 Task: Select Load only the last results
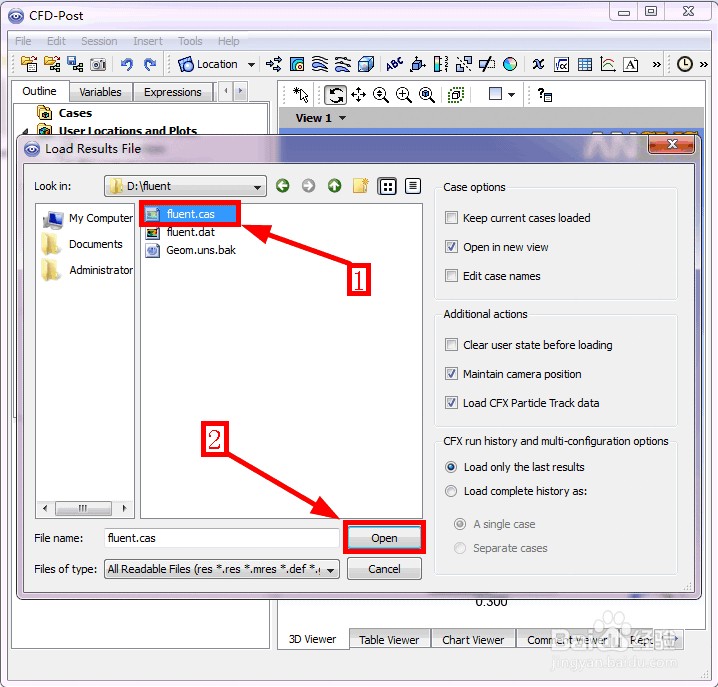pyautogui.click(x=451, y=467)
